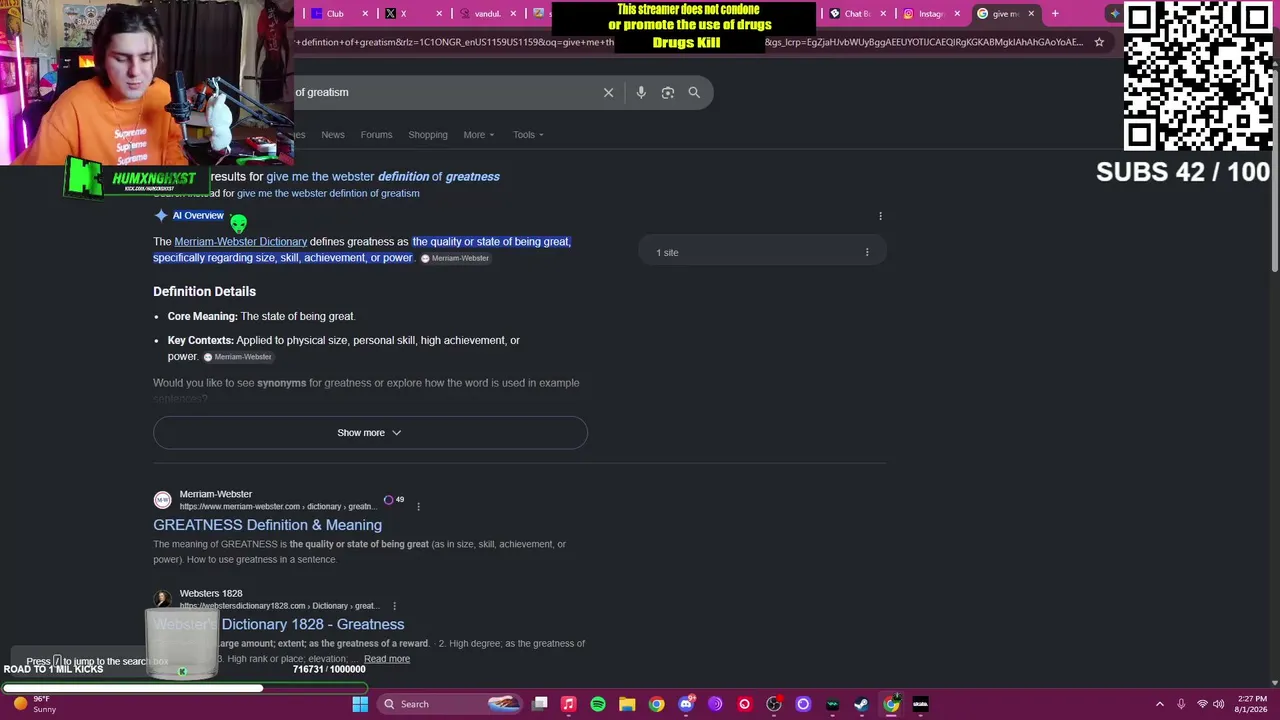1280x720 pixels.
Task: Select the Shopping search filter
Action: click(428, 135)
